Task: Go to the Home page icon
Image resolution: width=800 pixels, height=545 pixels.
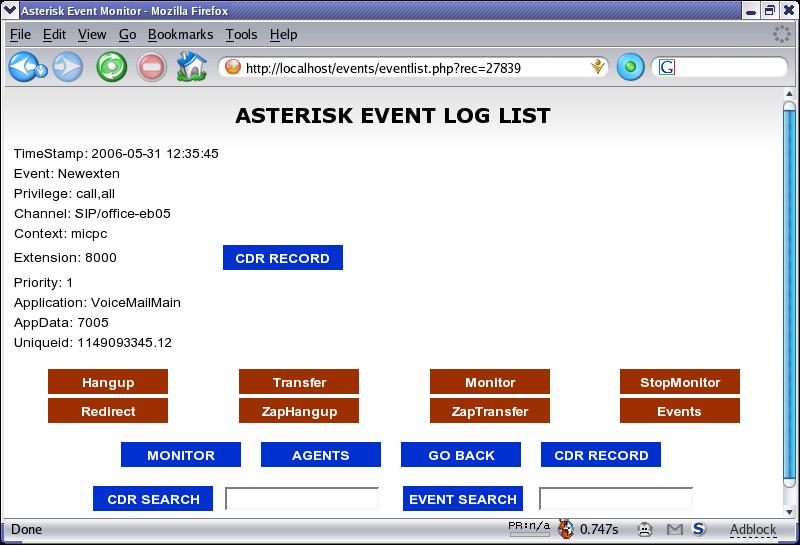Action: click(x=190, y=68)
